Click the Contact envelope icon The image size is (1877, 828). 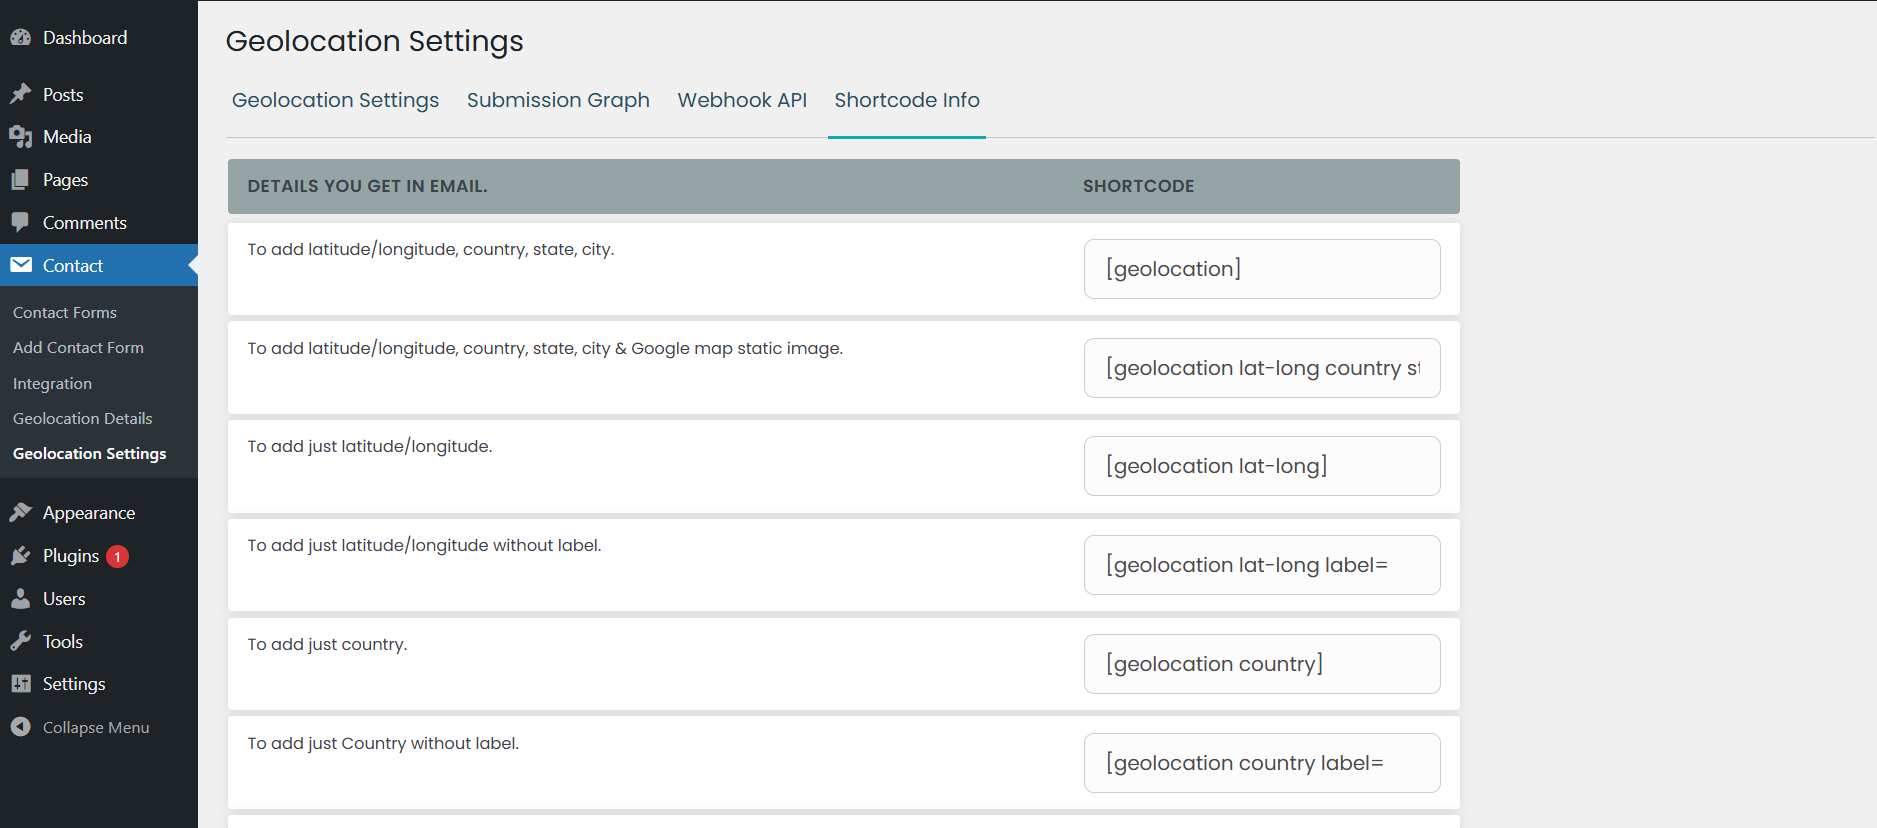coord(21,265)
